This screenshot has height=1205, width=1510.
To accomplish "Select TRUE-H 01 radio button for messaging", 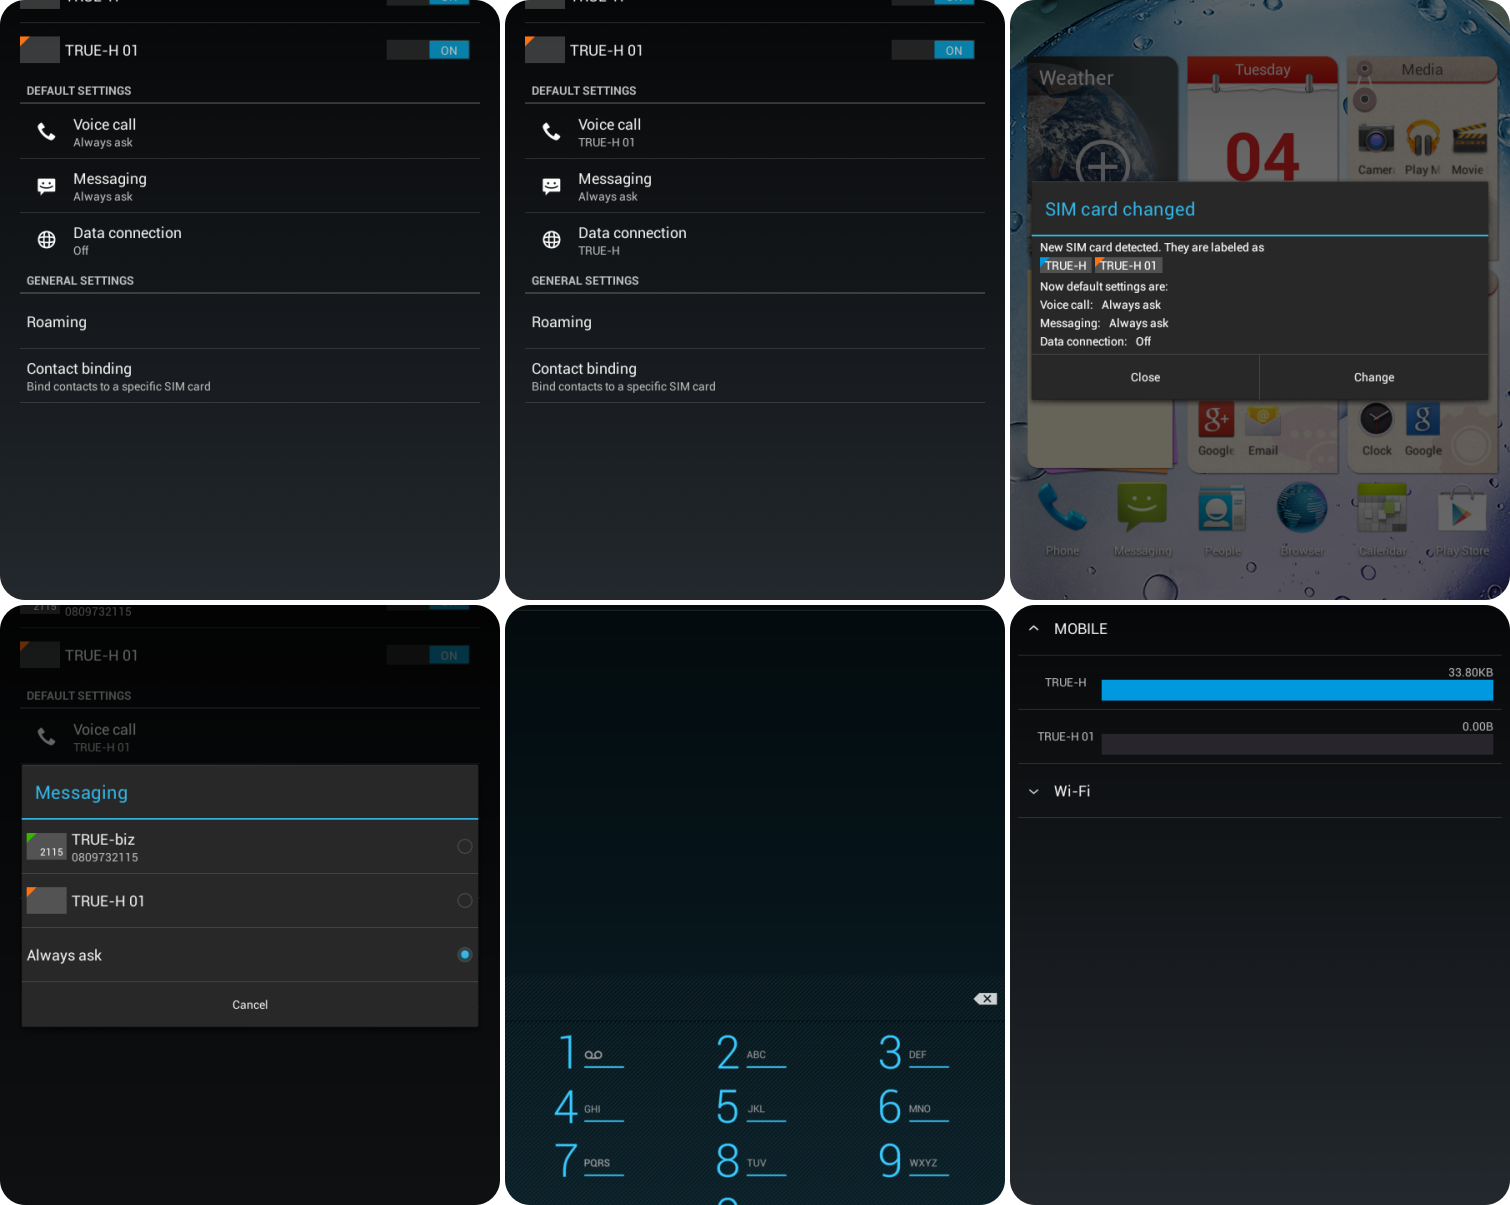I will point(465,901).
